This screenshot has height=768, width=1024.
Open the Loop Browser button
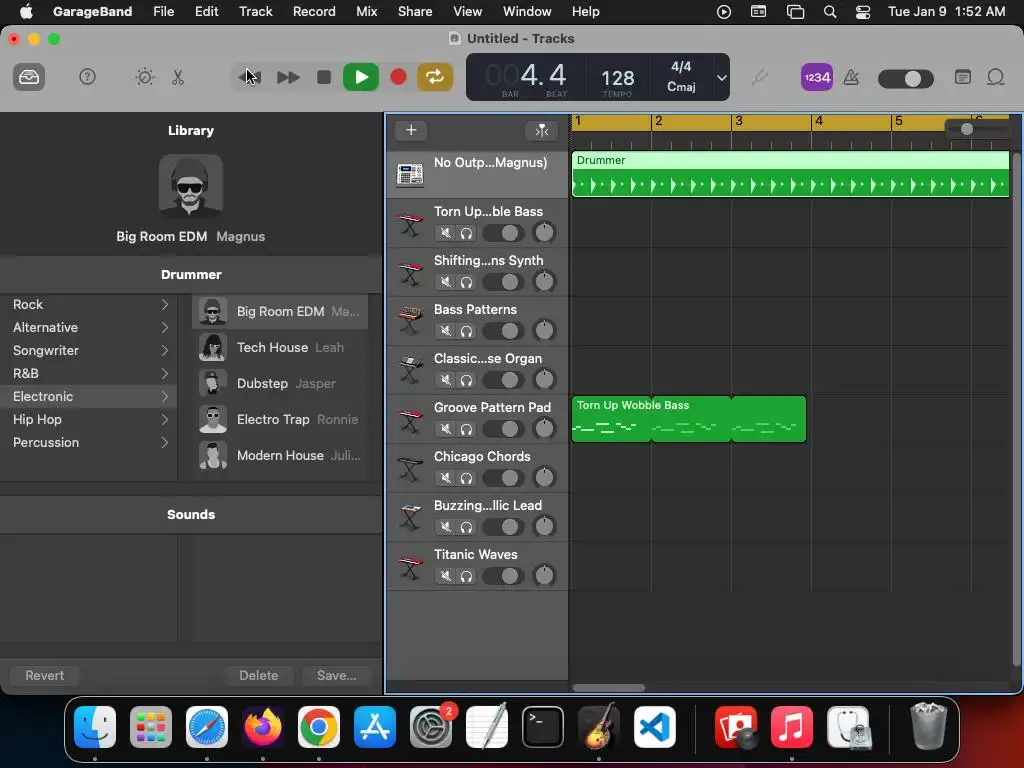(x=995, y=77)
